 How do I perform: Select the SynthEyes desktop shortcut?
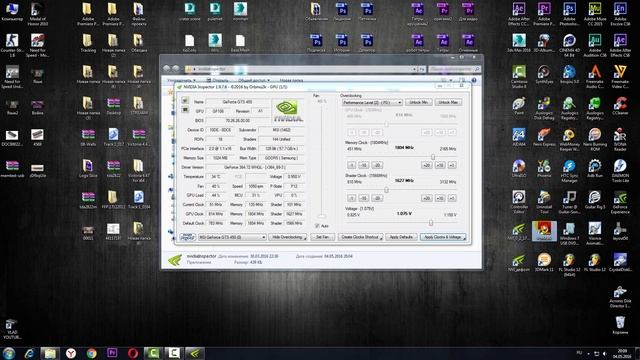click(x=544, y=74)
